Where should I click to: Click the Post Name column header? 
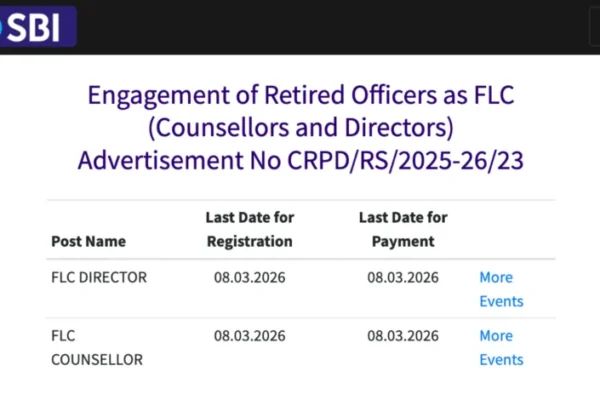(88, 241)
